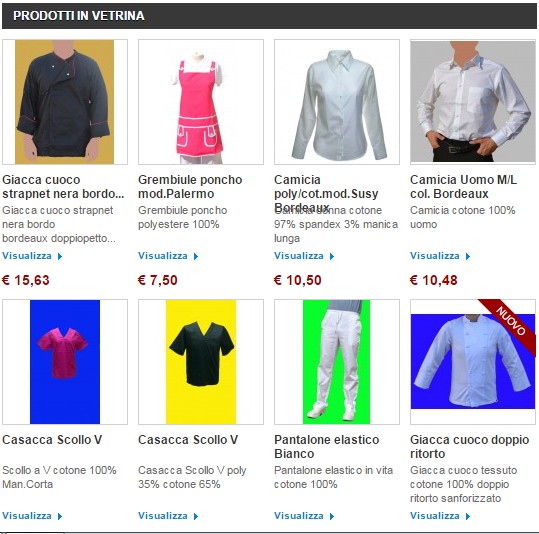The width and height of the screenshot is (539, 534).
Task: Click the Prodotti in Vetrina header
Action: (79, 15)
